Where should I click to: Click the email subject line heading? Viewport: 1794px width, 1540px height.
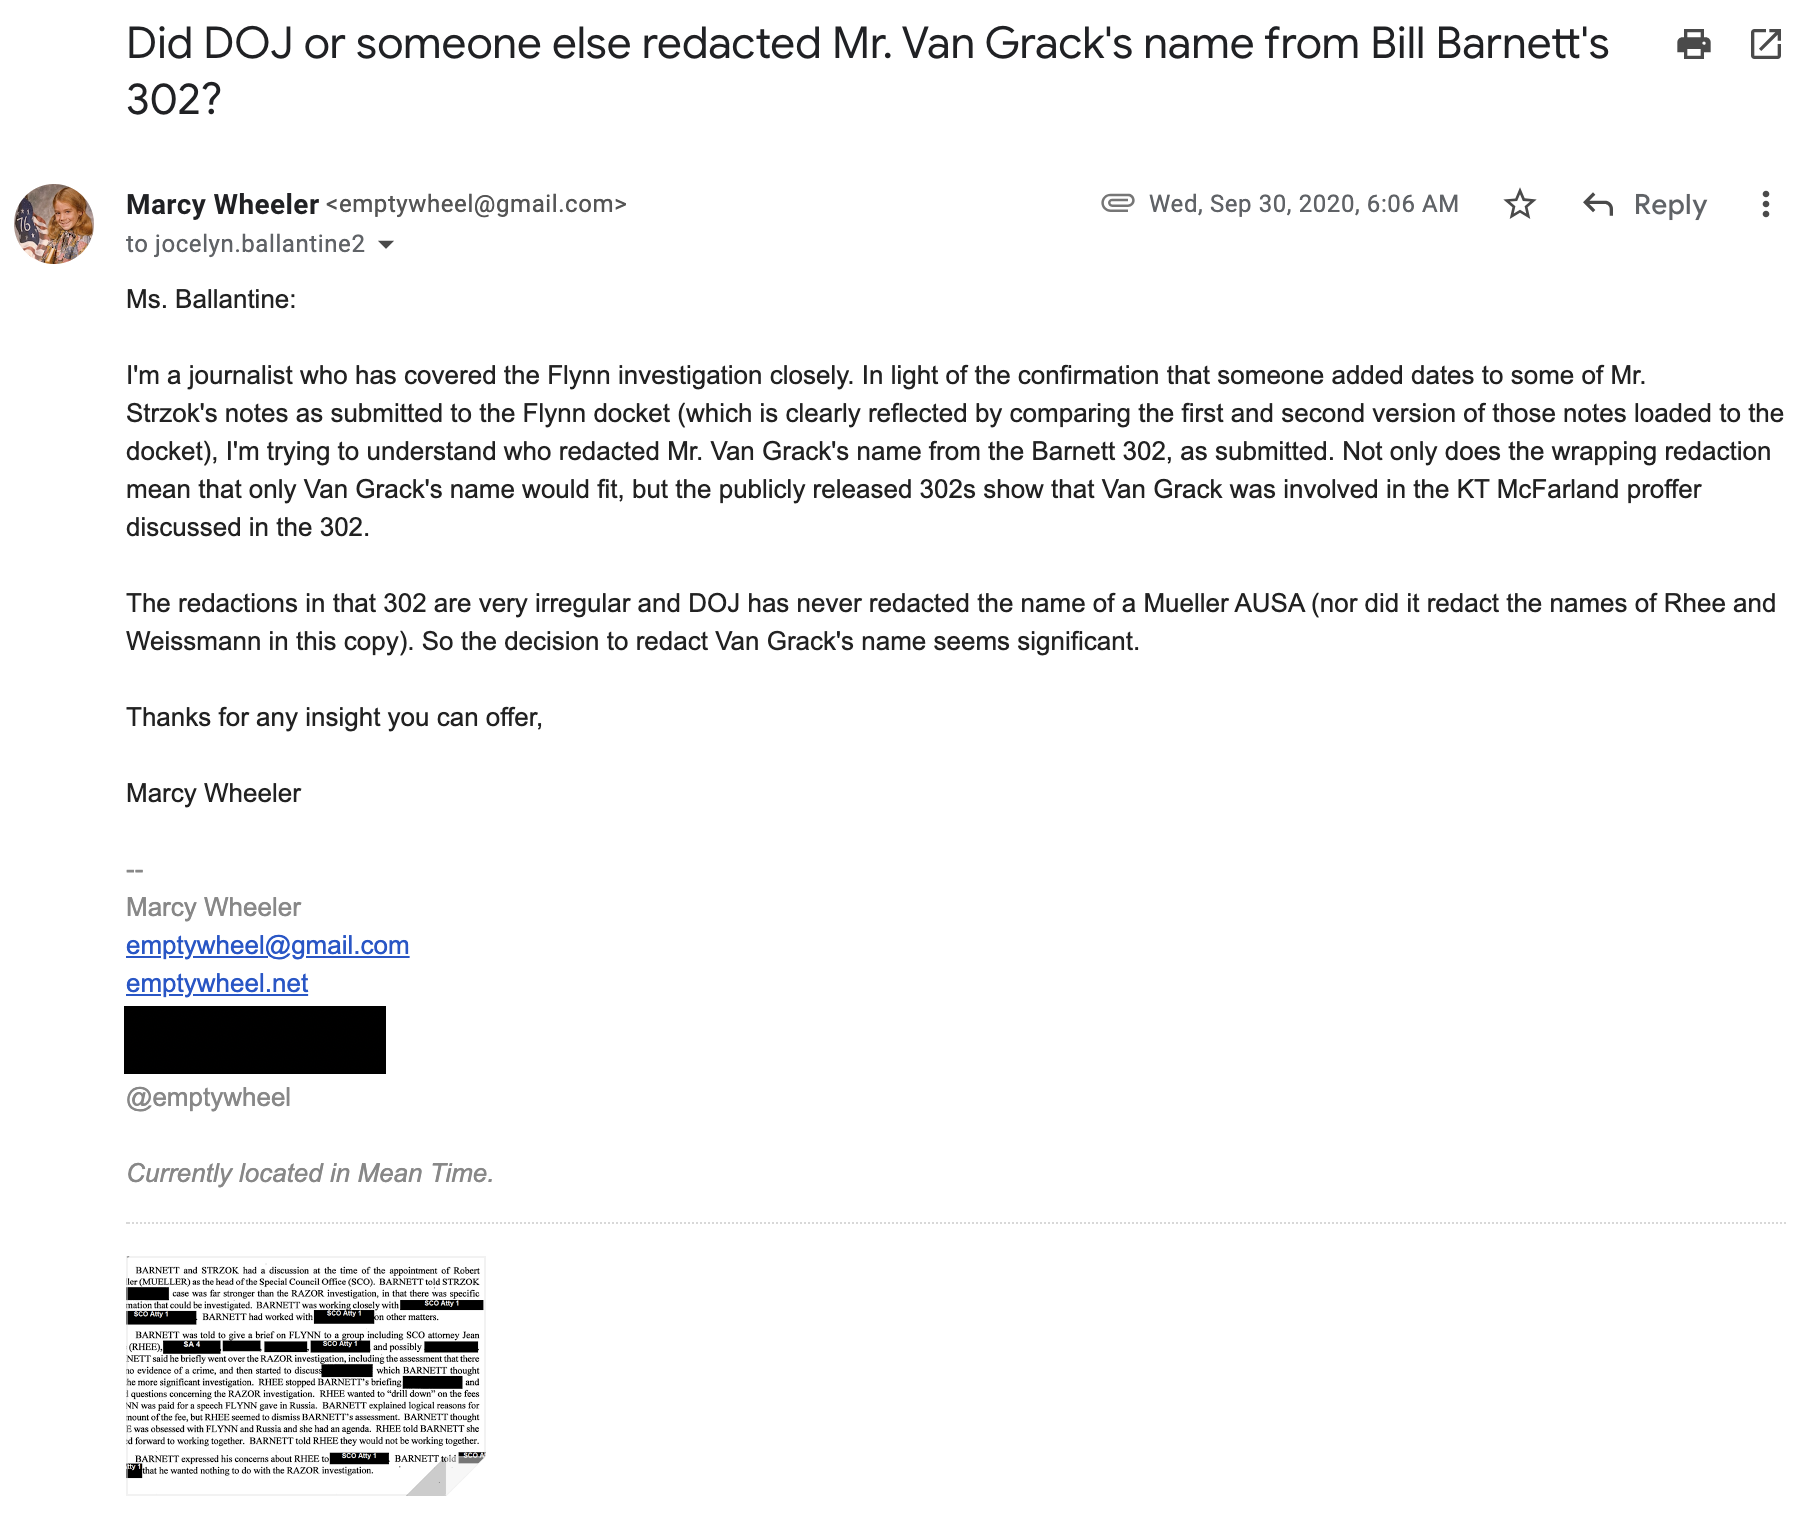867,71
